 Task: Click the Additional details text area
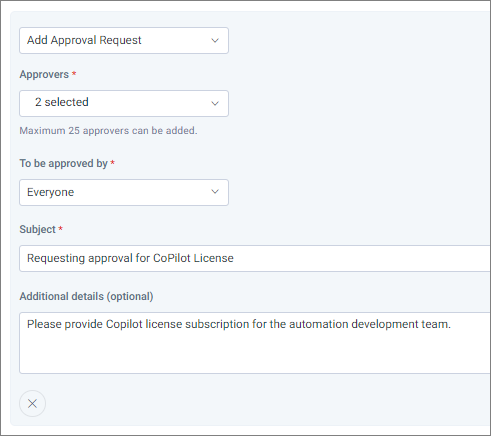coord(255,343)
